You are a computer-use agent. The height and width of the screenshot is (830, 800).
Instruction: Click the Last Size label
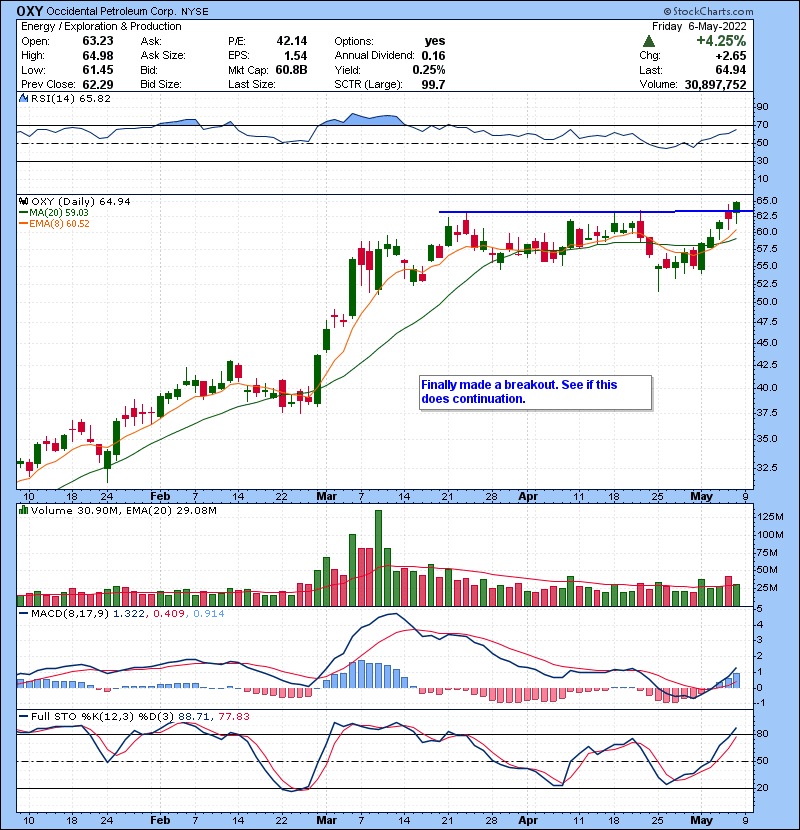pos(251,84)
